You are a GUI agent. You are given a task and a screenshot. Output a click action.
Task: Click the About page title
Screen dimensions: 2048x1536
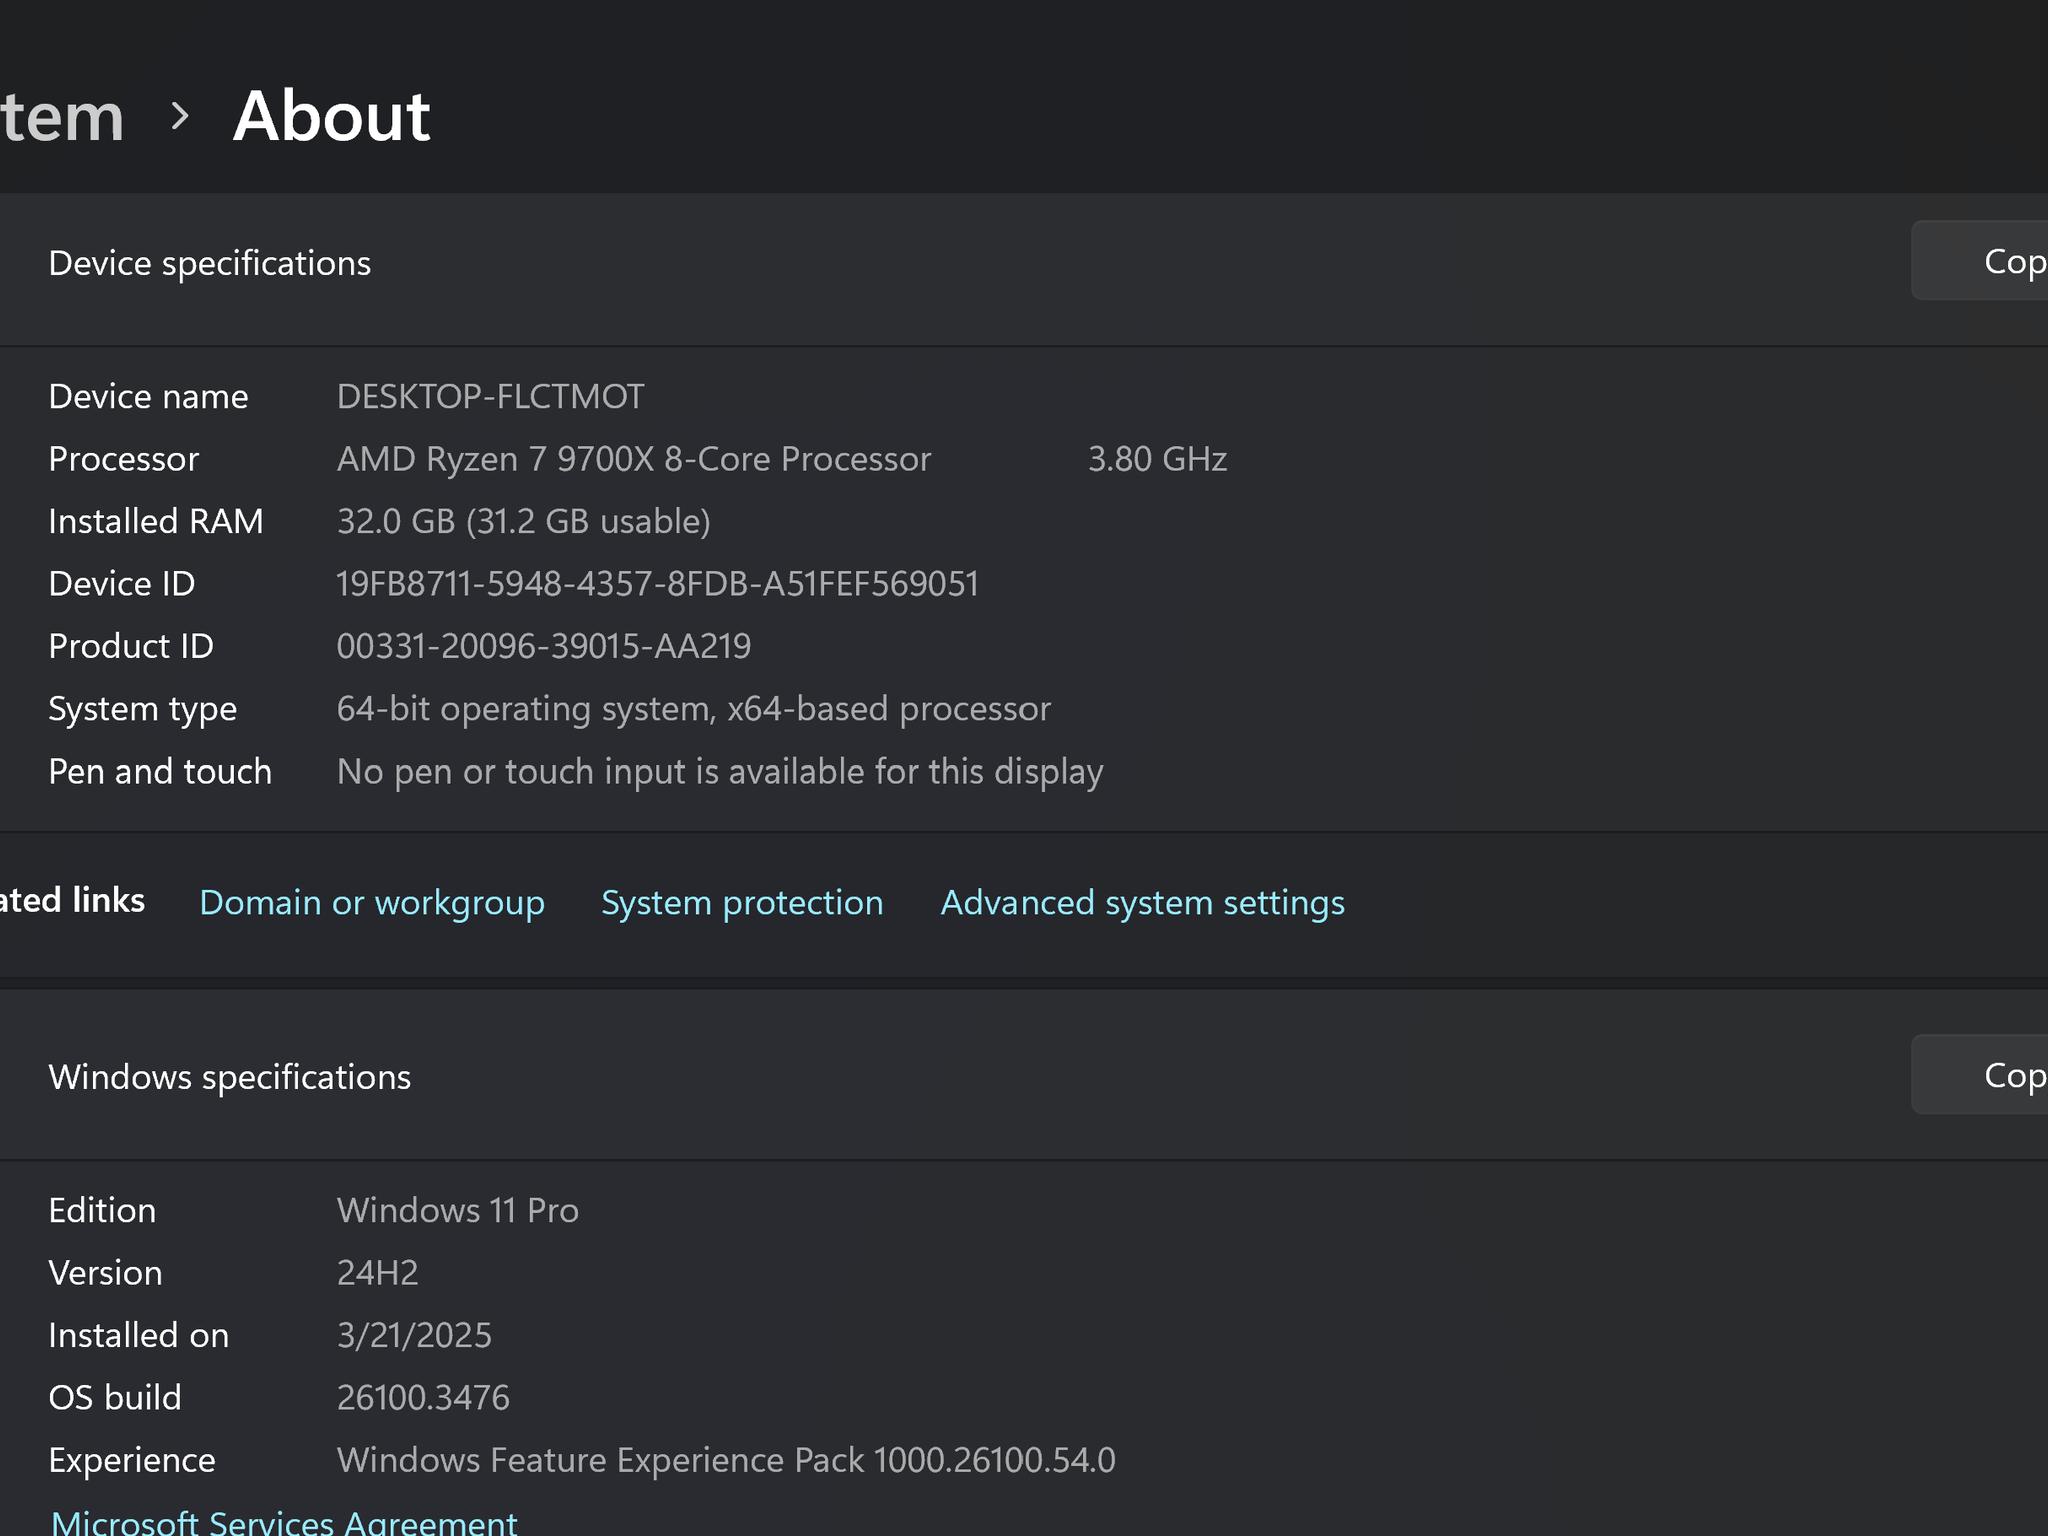[331, 115]
